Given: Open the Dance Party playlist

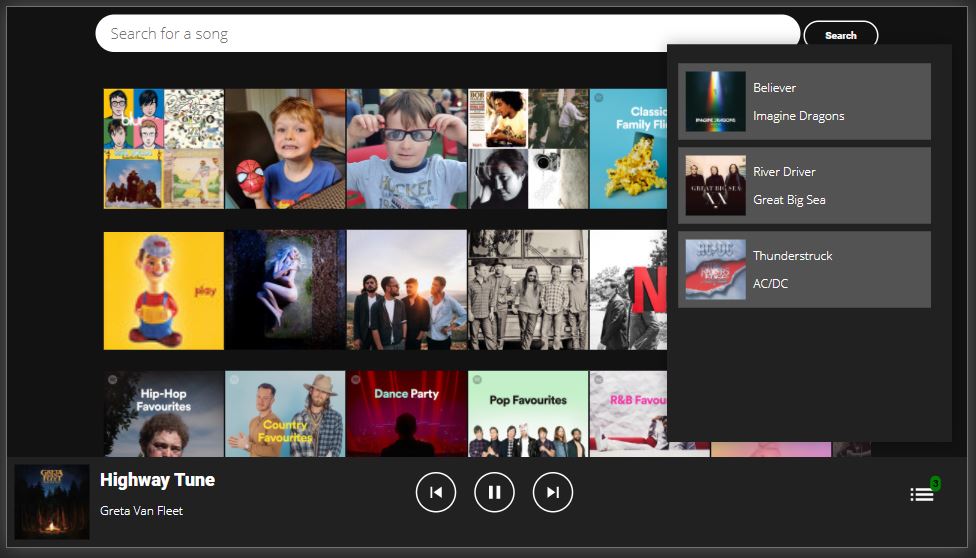Looking at the screenshot, I should point(407,414).
